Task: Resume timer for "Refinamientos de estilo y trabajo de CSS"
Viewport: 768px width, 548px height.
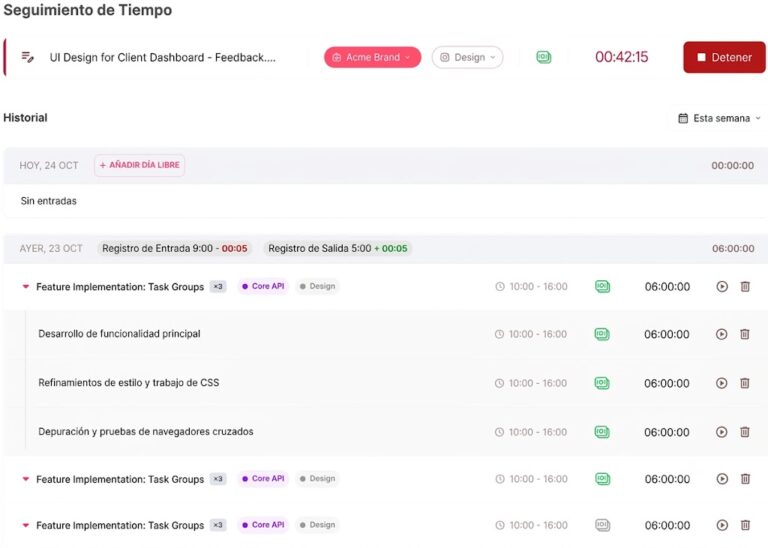Action: (721, 383)
